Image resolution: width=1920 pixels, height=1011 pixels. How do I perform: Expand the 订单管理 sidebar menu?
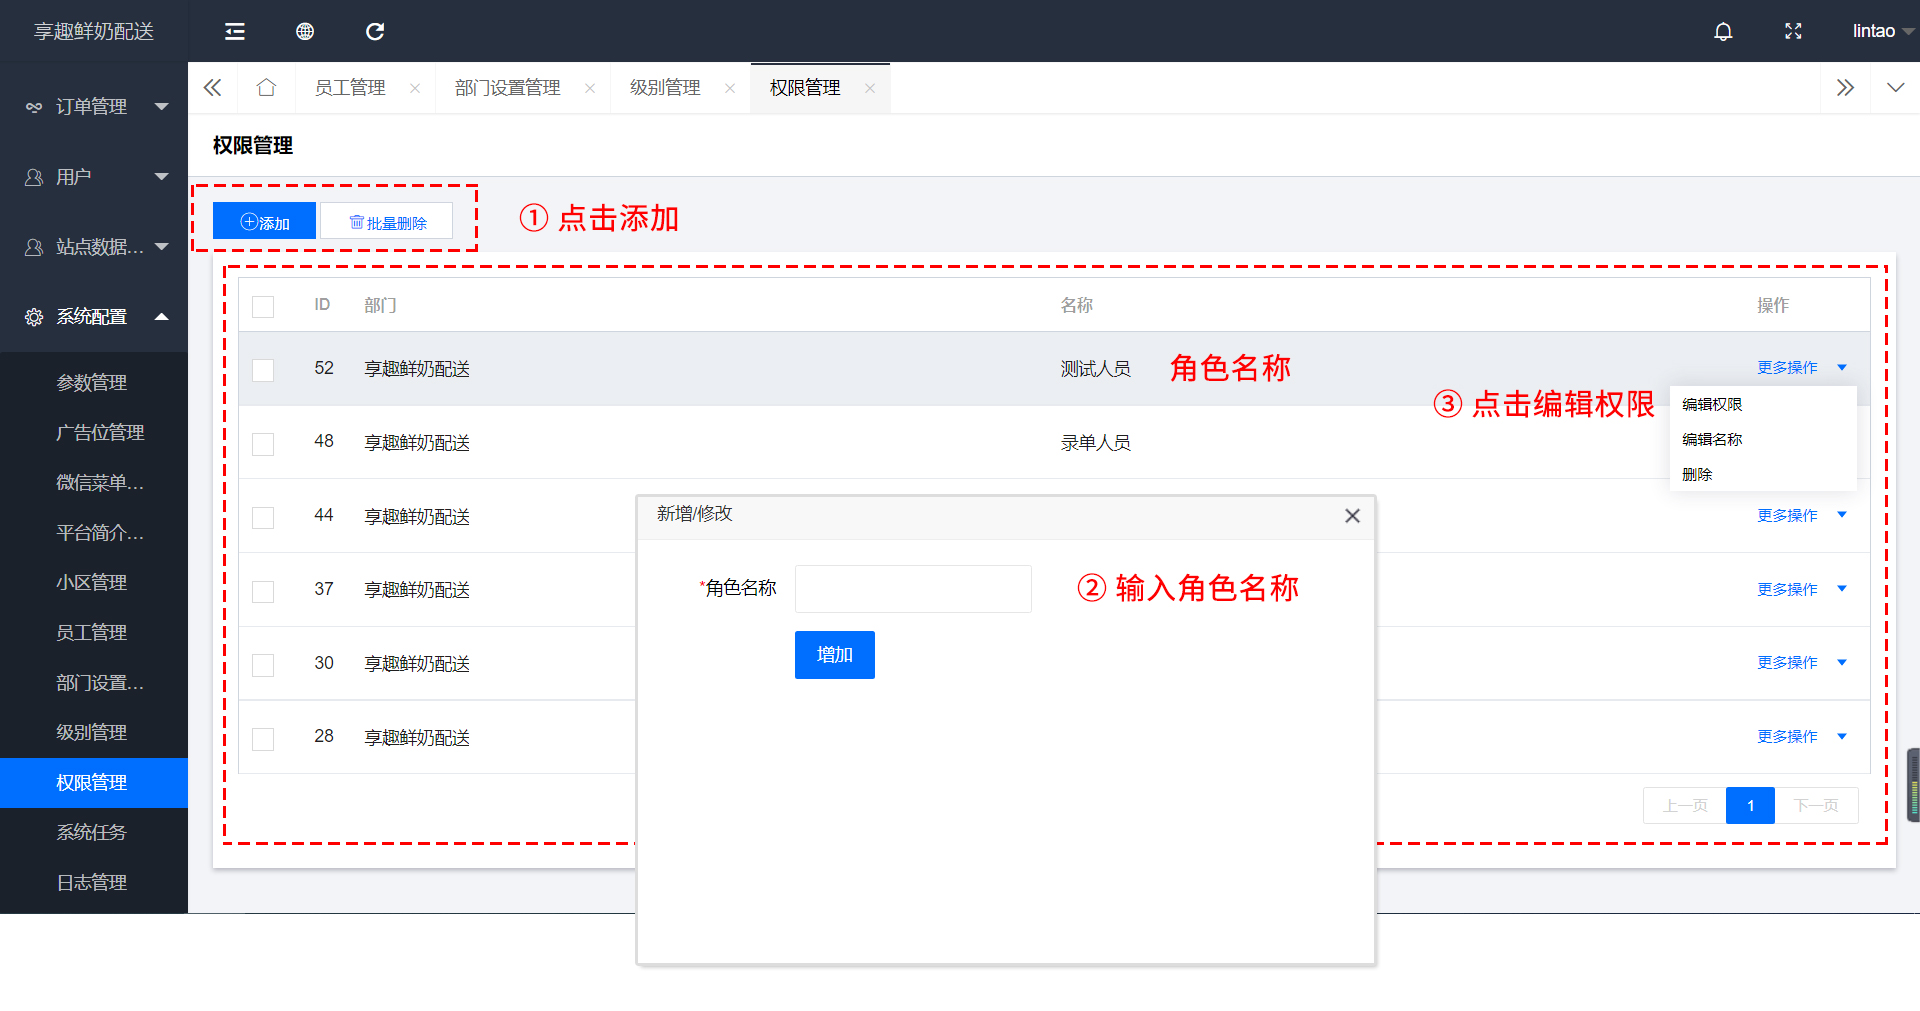pyautogui.click(x=93, y=107)
